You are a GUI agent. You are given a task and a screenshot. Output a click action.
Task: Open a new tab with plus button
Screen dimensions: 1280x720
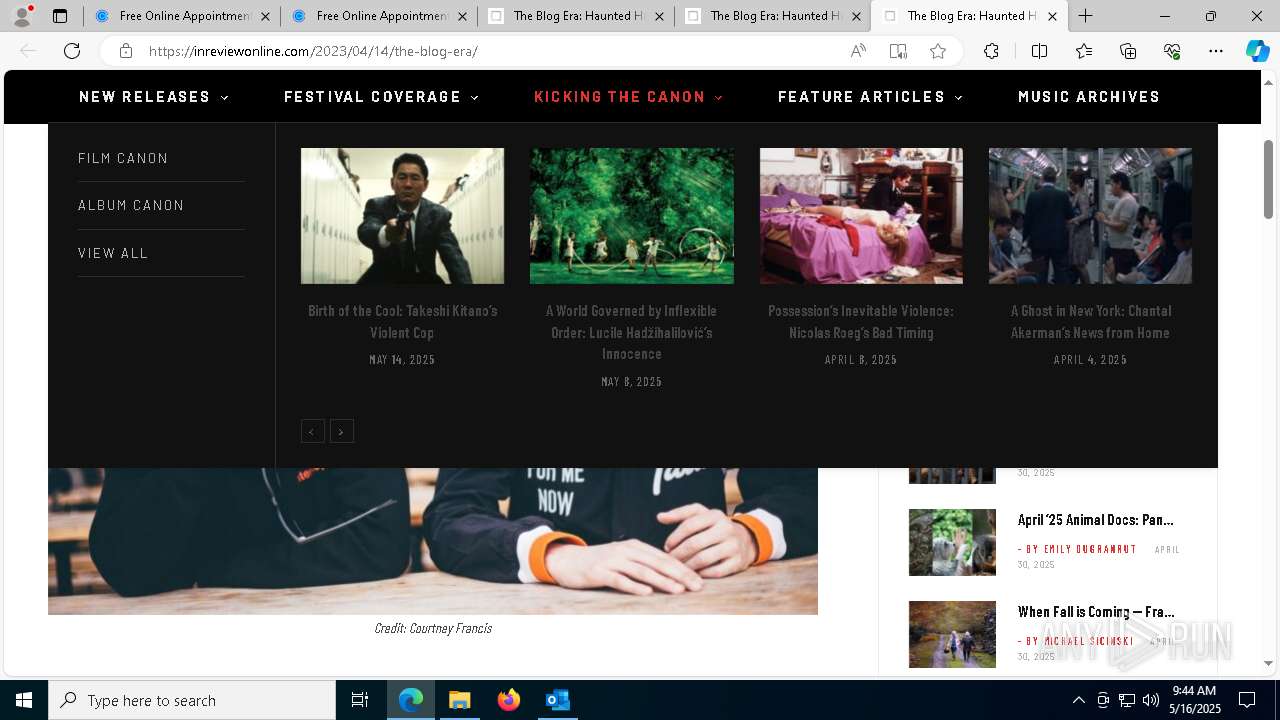click(1086, 16)
